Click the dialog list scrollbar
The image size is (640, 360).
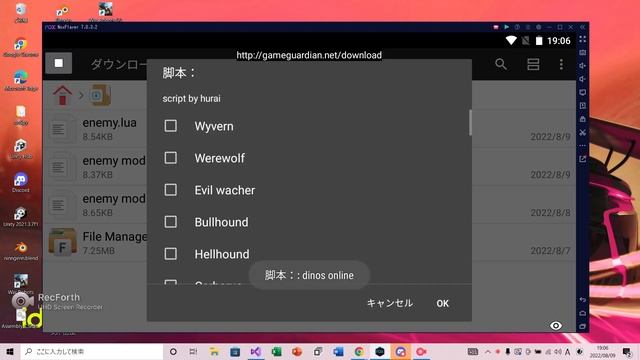[470, 122]
